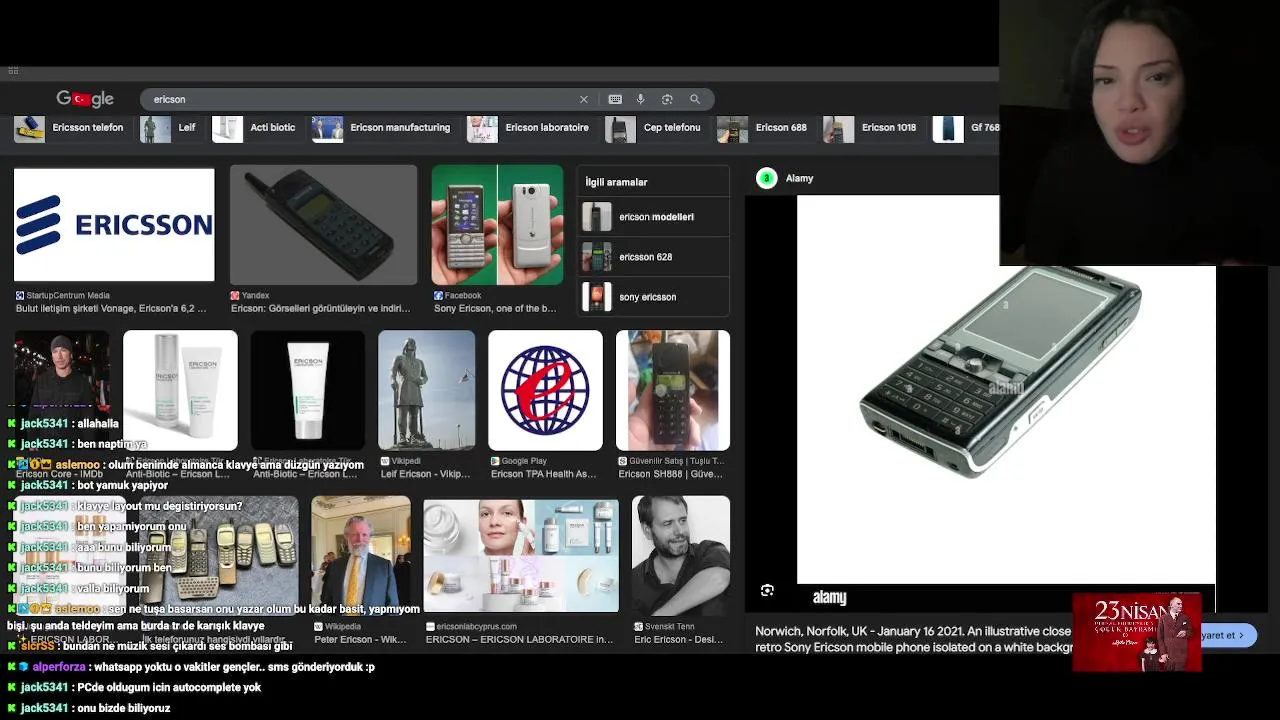Open the blue ERICSSON logo image result
The height and width of the screenshot is (720, 1280).
[x=114, y=225]
